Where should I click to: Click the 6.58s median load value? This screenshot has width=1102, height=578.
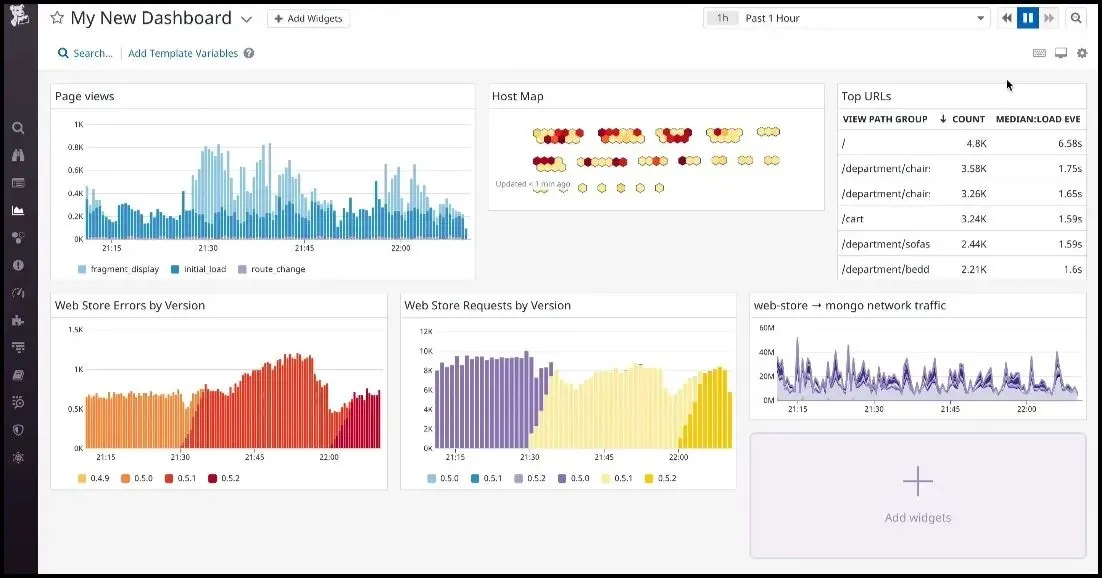pyautogui.click(x=1070, y=143)
